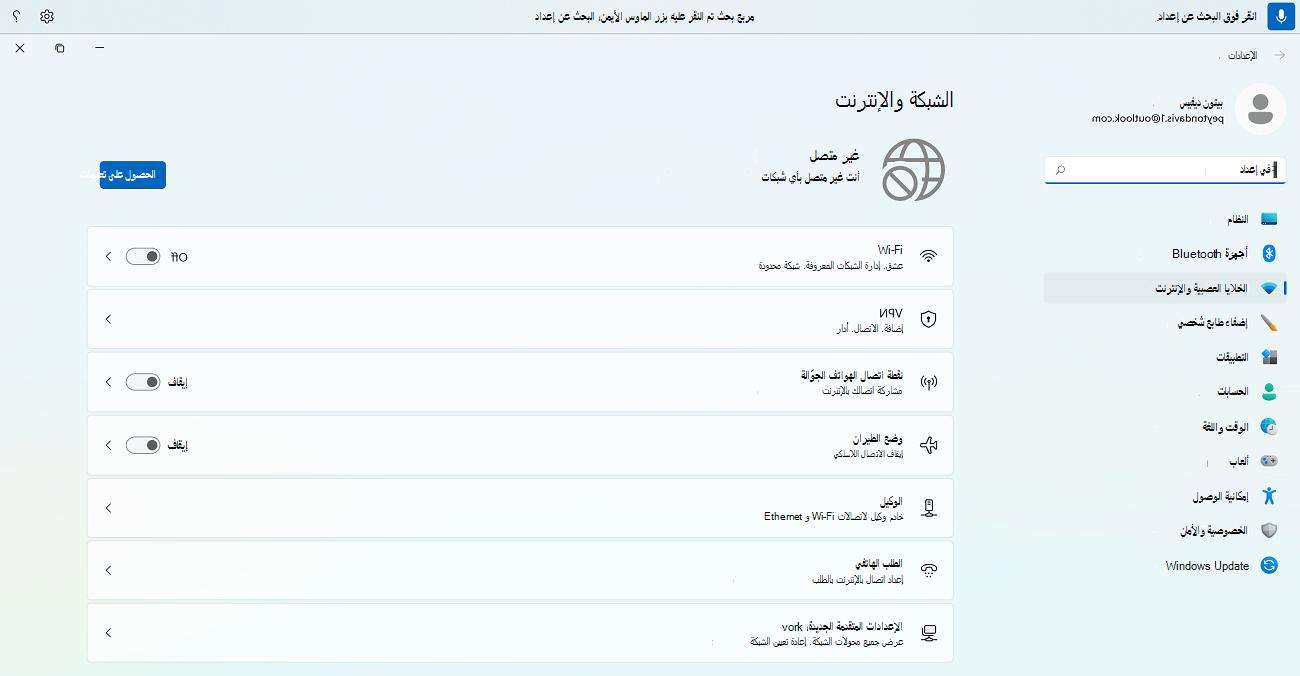Click the الحصول على تعليمات help button
This screenshot has width=1300, height=676.
point(133,175)
